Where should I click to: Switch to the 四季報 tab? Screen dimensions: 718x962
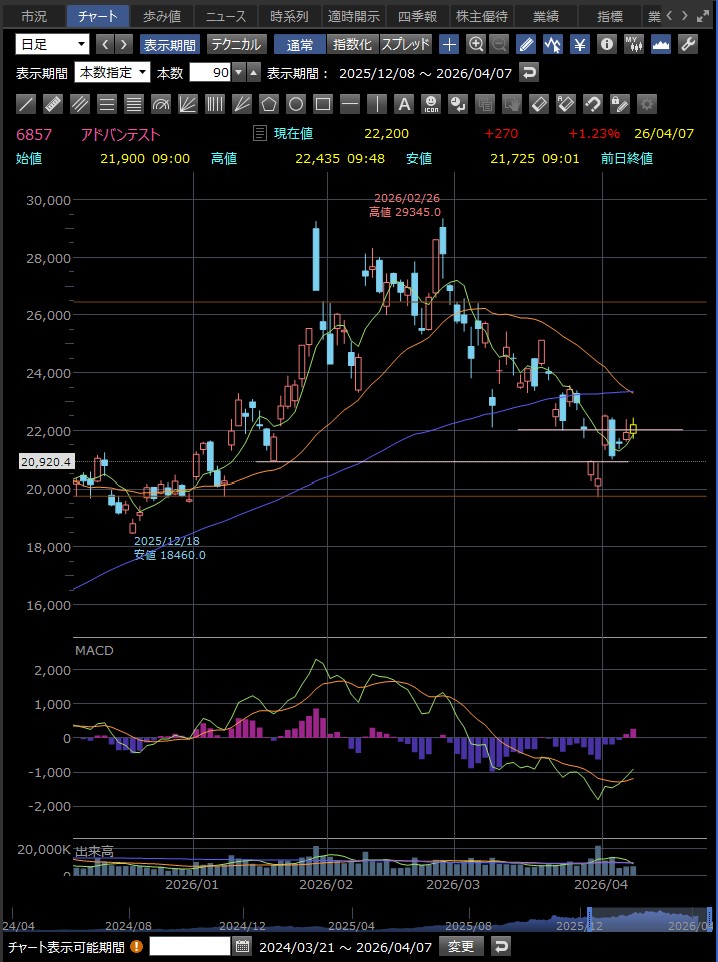pos(417,16)
